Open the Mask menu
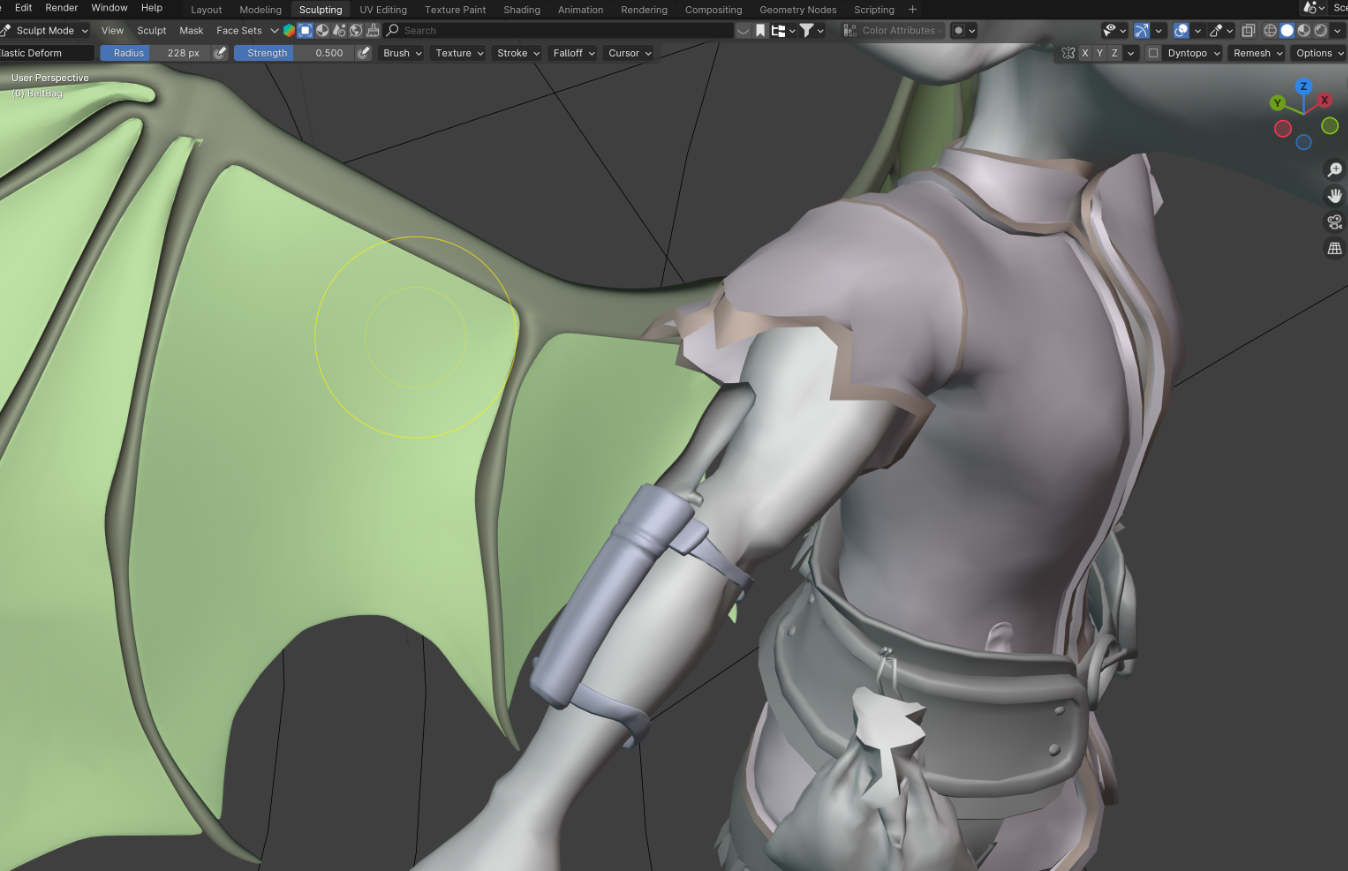Screen dimensions: 1348x871 [191, 30]
